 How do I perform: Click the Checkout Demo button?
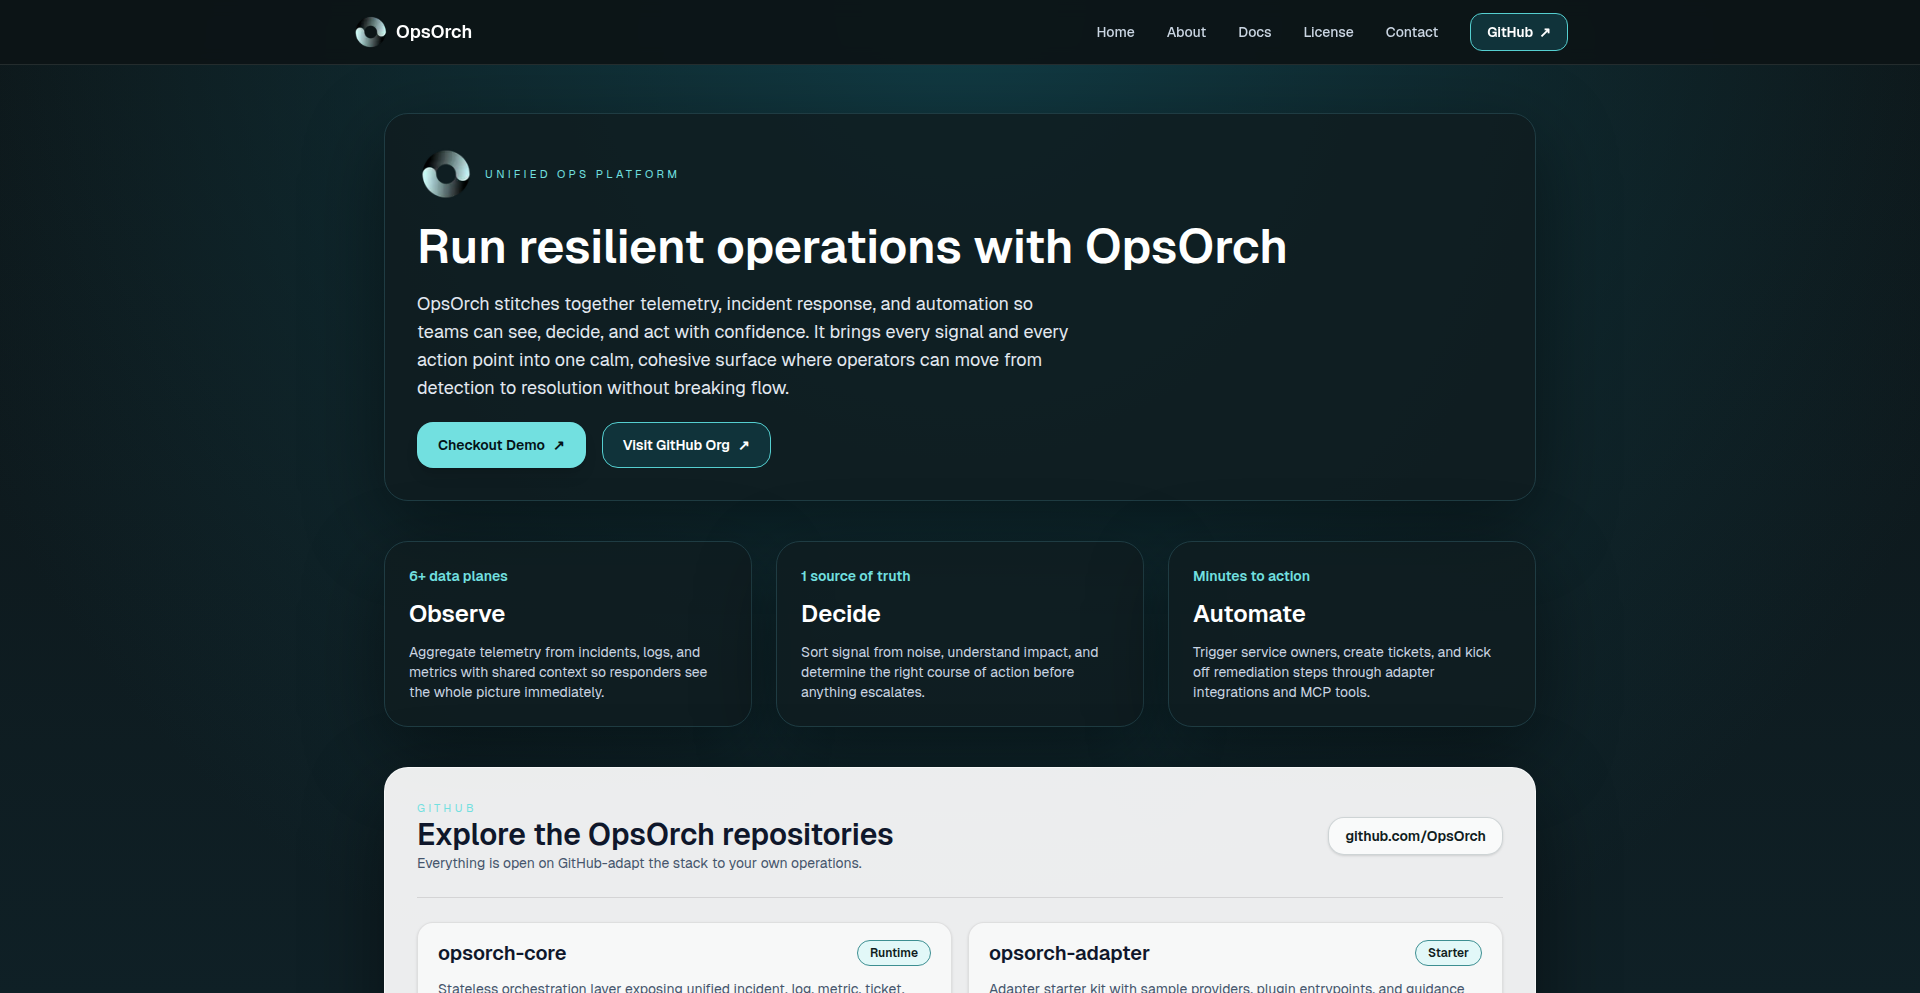501,445
